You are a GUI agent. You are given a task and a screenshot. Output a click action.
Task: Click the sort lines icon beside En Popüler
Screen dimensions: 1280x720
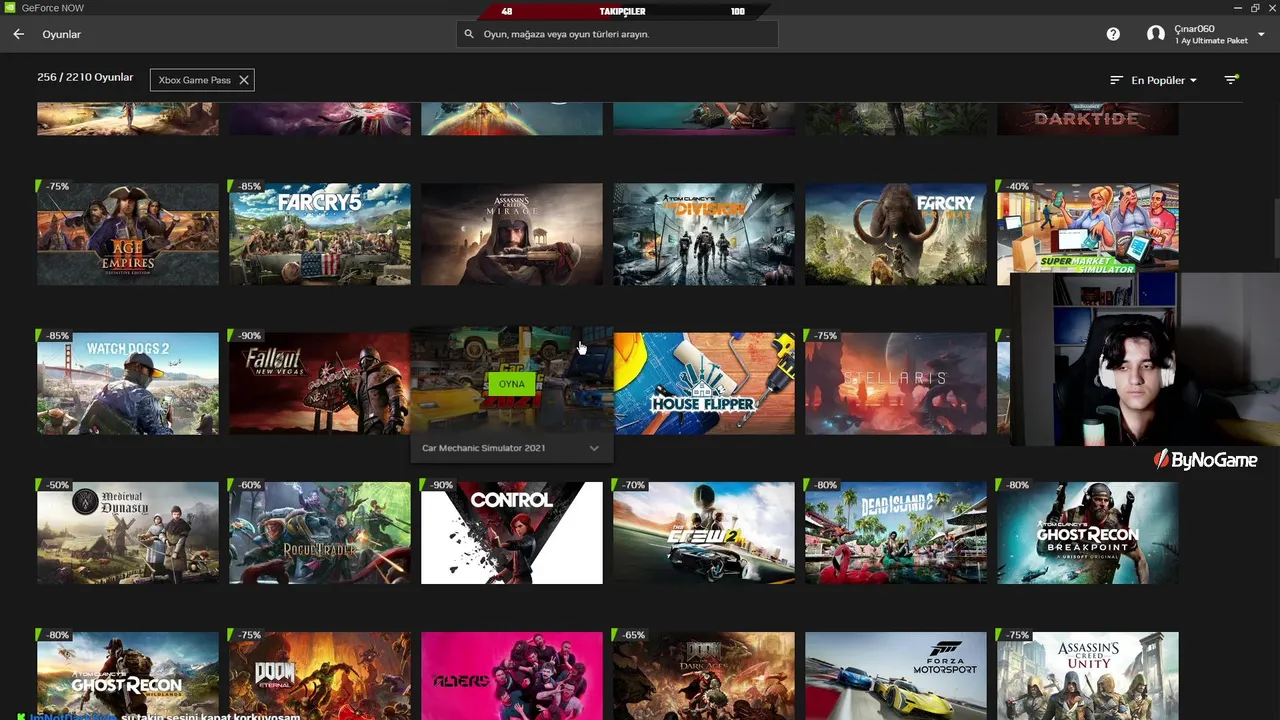point(1116,80)
